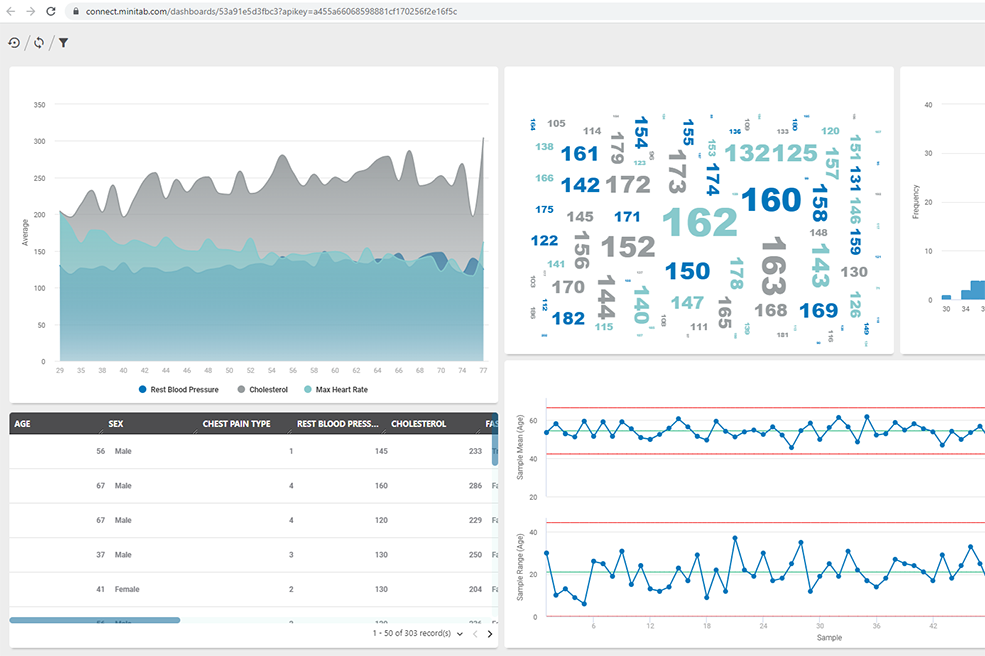Refresh the dashboard data
Screen dimensions: 985x656
pyautogui.click(x=38, y=43)
